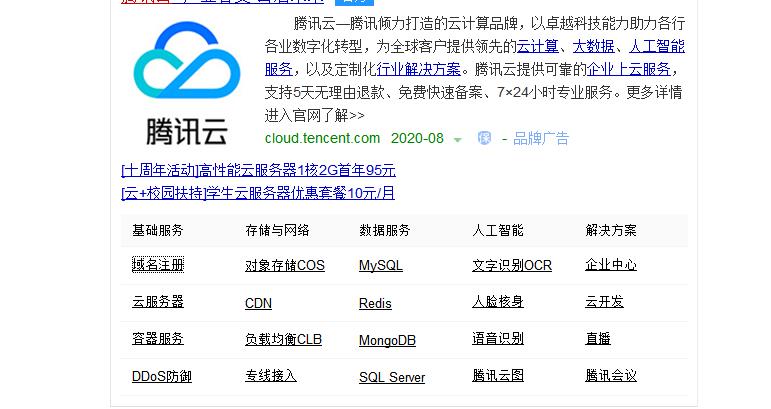Select the 域名注册 link
771x409 pixels.
click(158, 265)
